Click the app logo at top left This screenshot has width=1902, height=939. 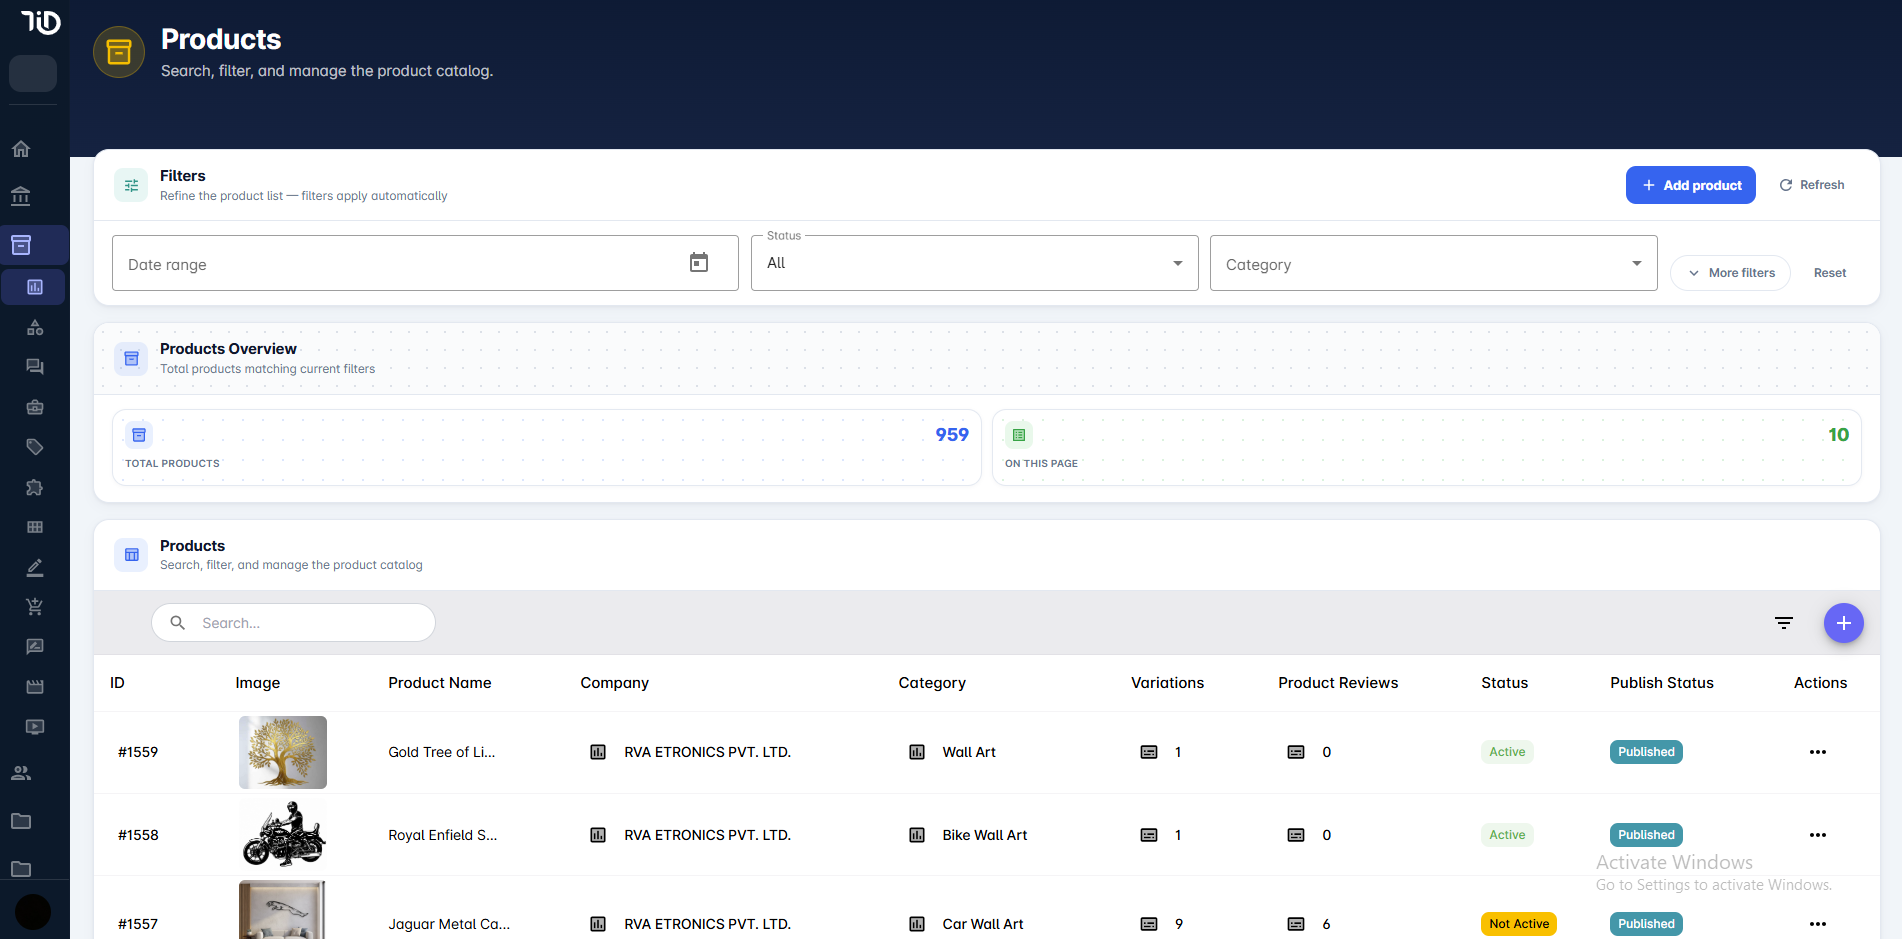(x=40, y=22)
